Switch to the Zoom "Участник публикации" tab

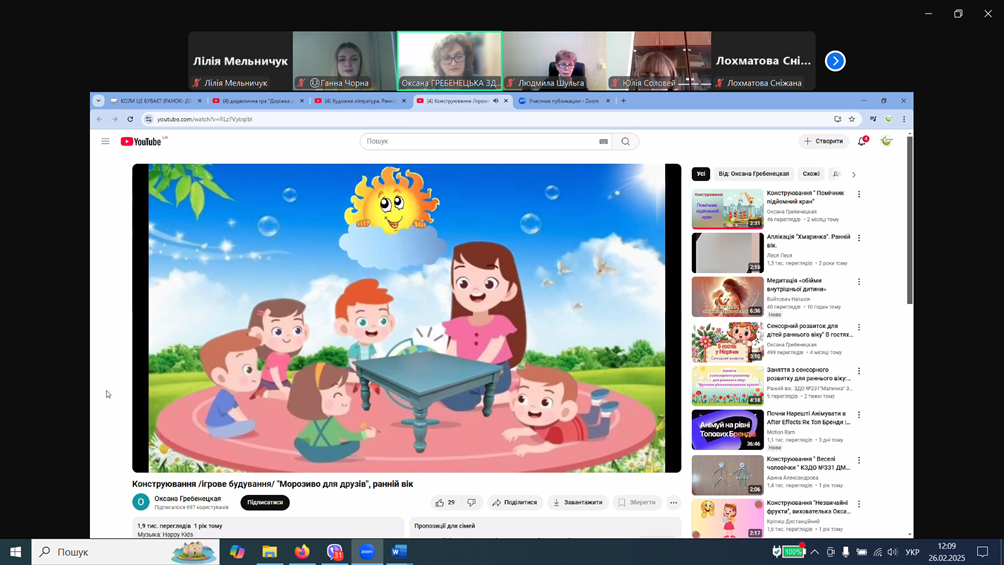tap(563, 101)
